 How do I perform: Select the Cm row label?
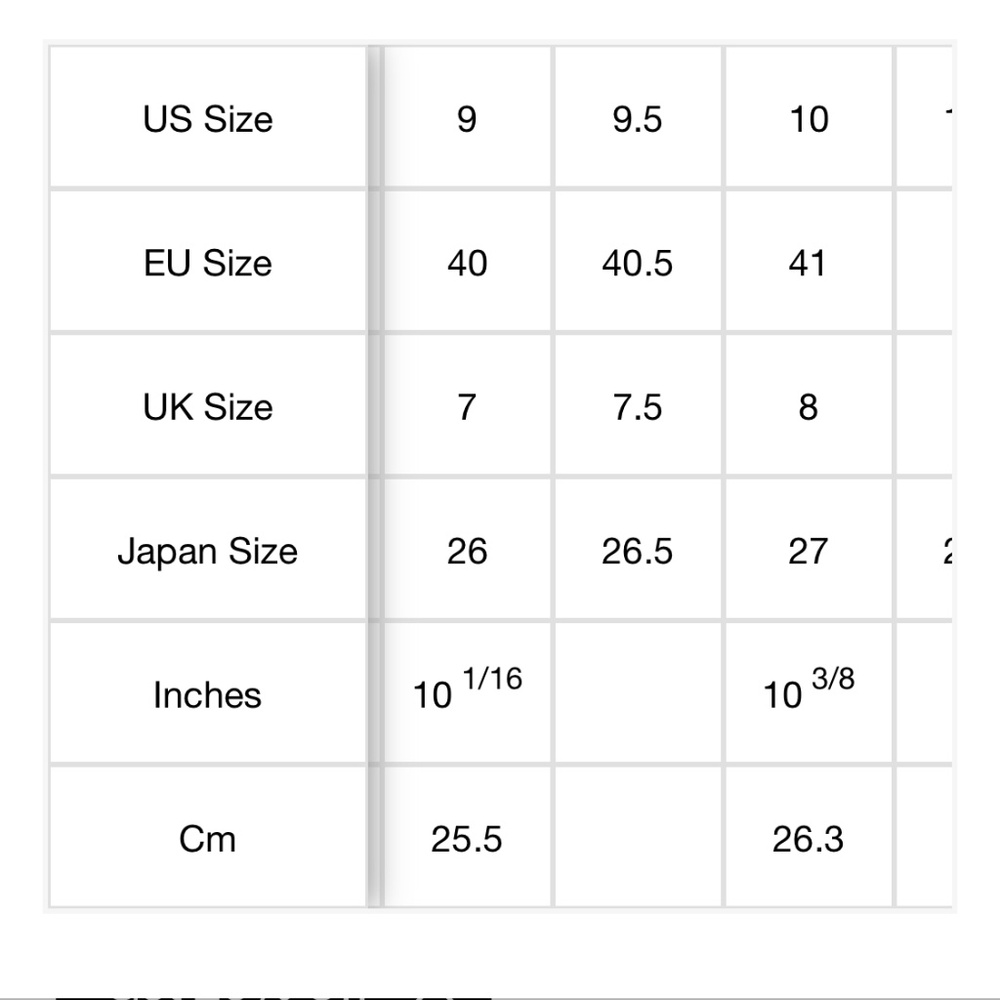[x=208, y=838]
